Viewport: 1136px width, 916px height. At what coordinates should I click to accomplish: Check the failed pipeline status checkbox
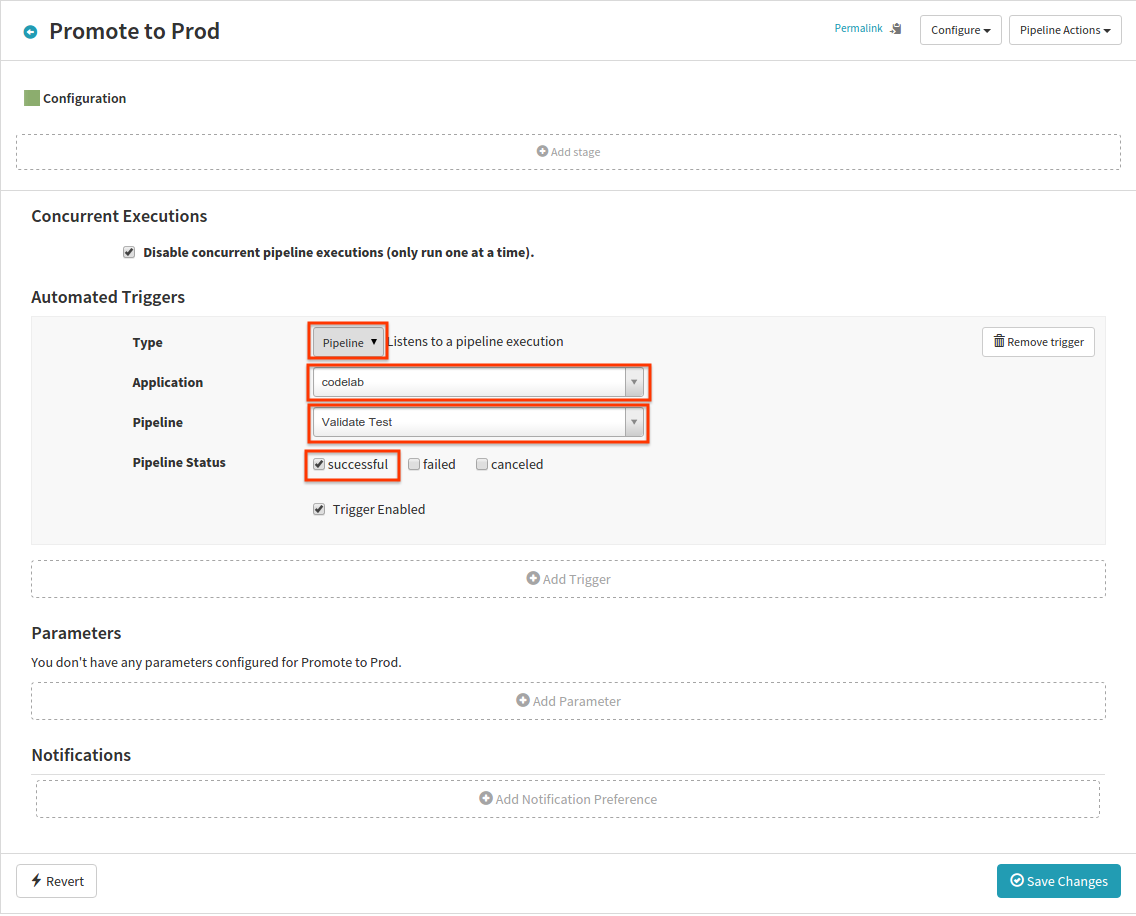click(x=414, y=464)
